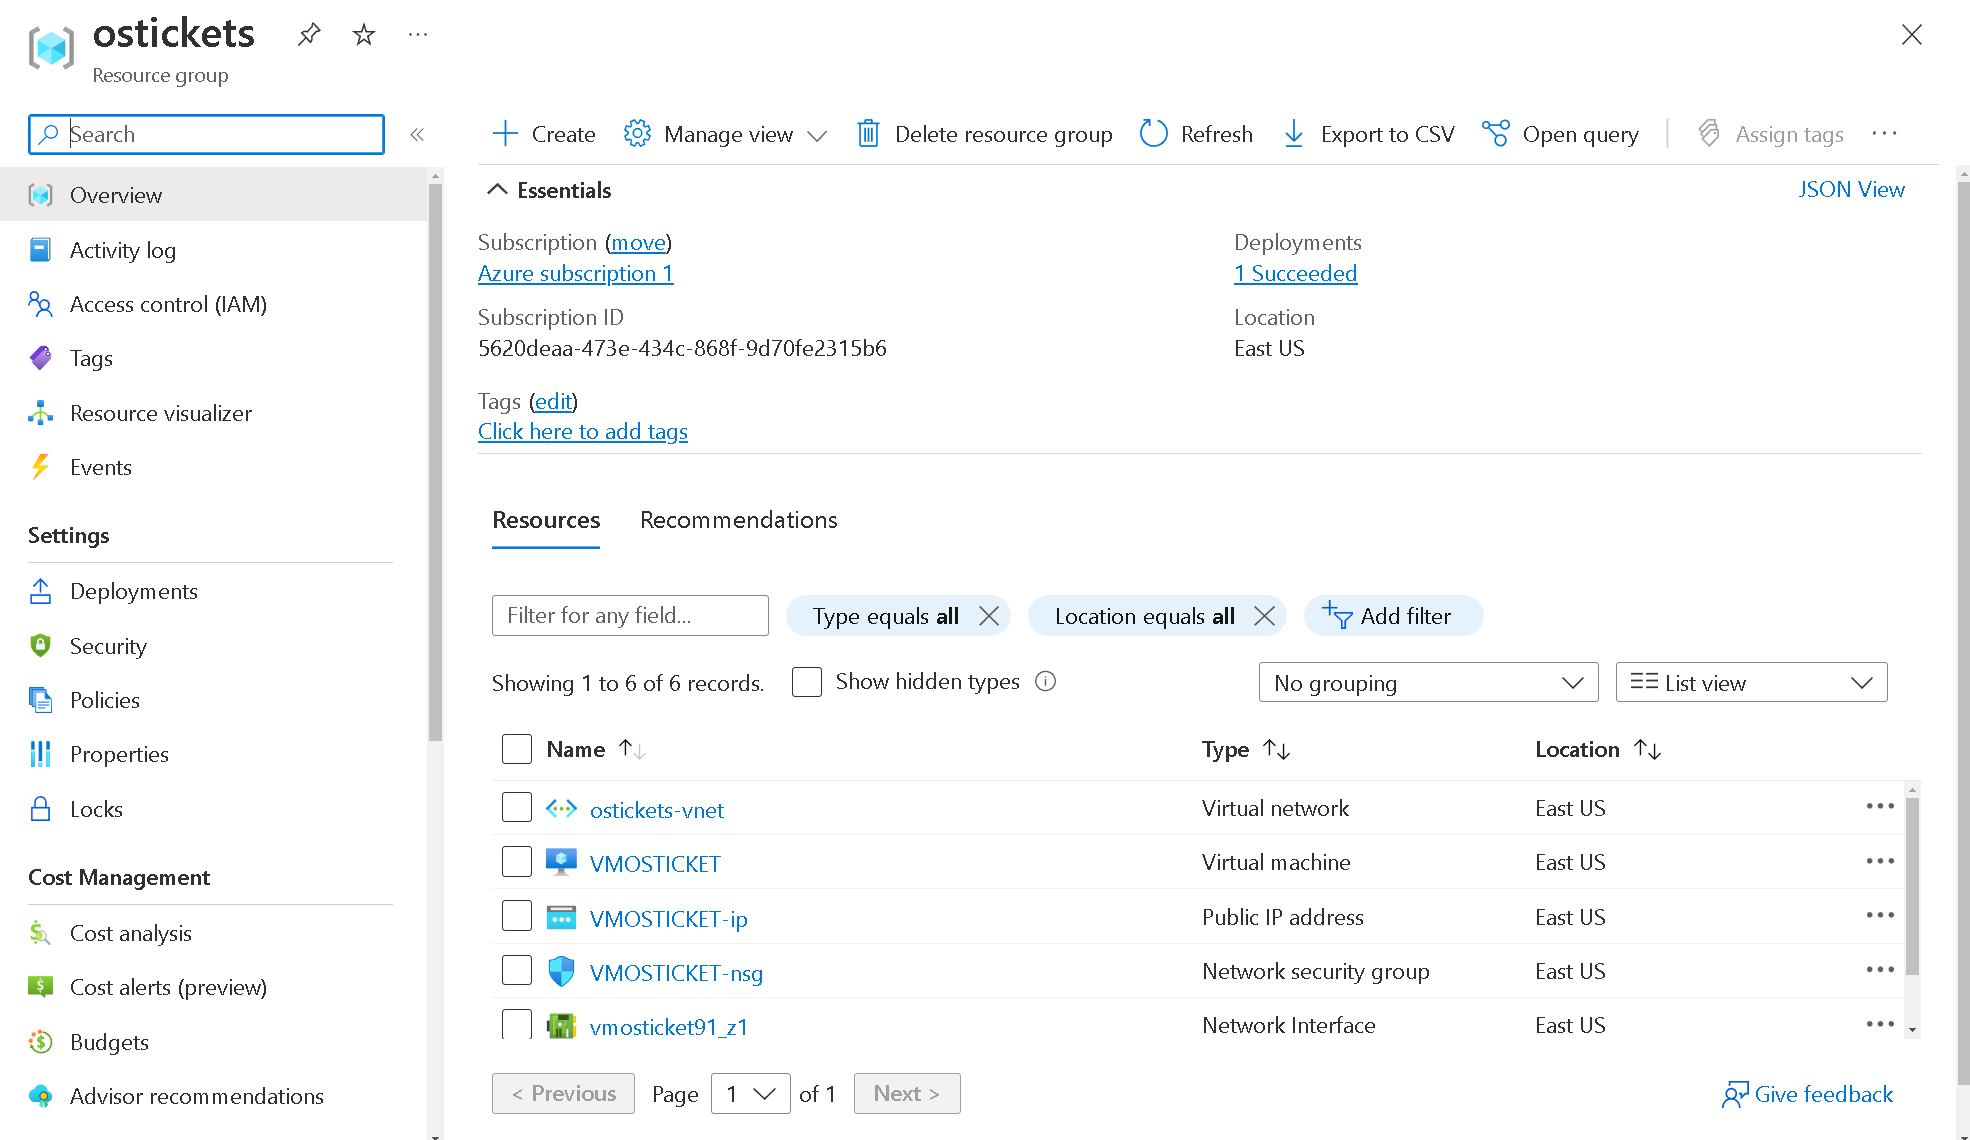Image resolution: width=1970 pixels, height=1140 pixels.
Task: Expand the List view dropdown
Action: click(1750, 683)
